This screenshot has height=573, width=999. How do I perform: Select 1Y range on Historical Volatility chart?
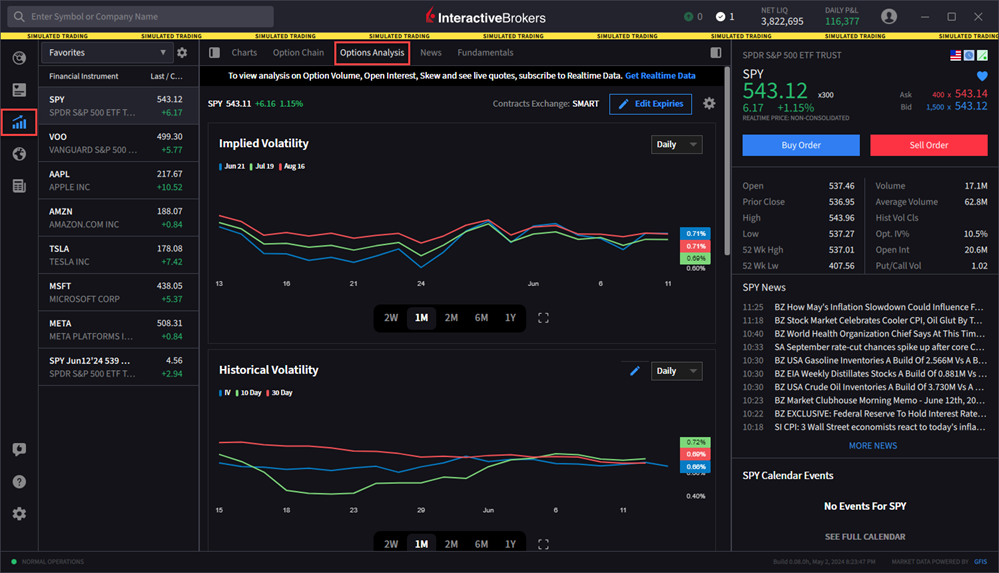(x=510, y=544)
